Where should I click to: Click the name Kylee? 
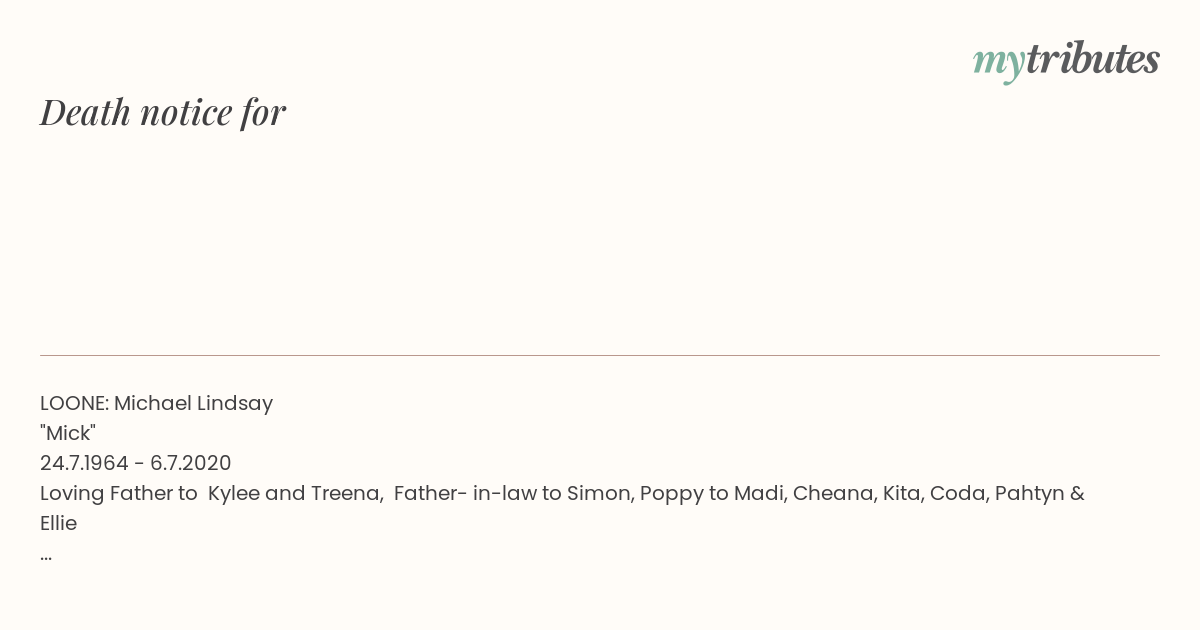234,494
